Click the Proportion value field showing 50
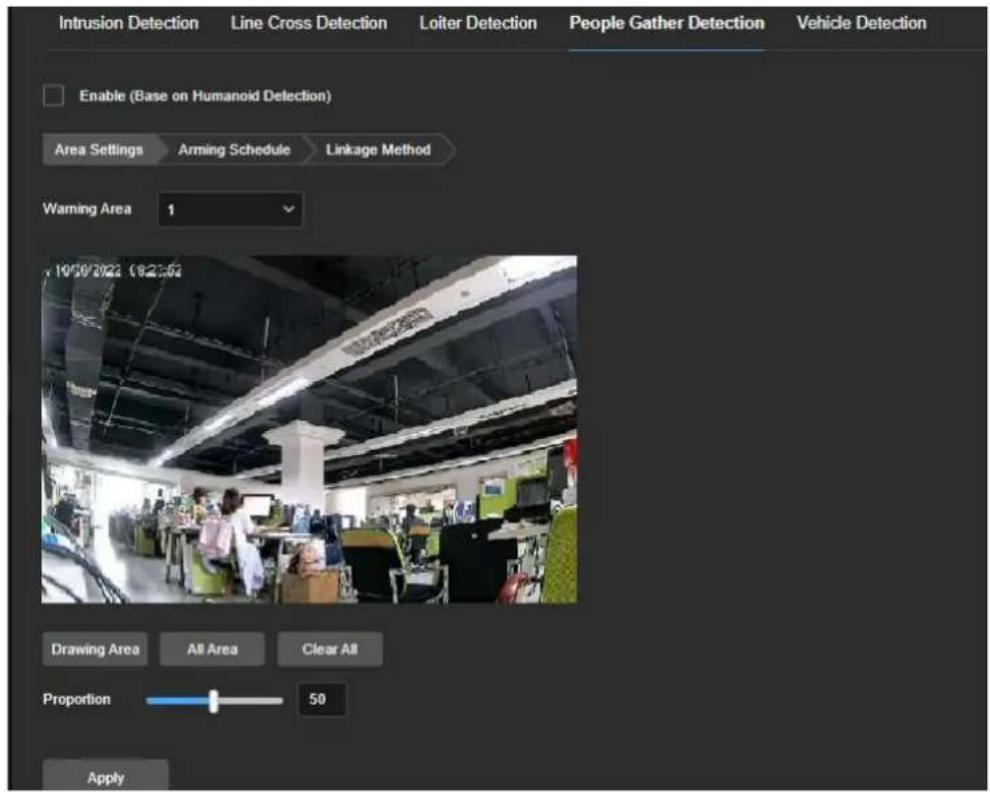Image resolution: width=990 pixels, height=793 pixels. [x=322, y=700]
